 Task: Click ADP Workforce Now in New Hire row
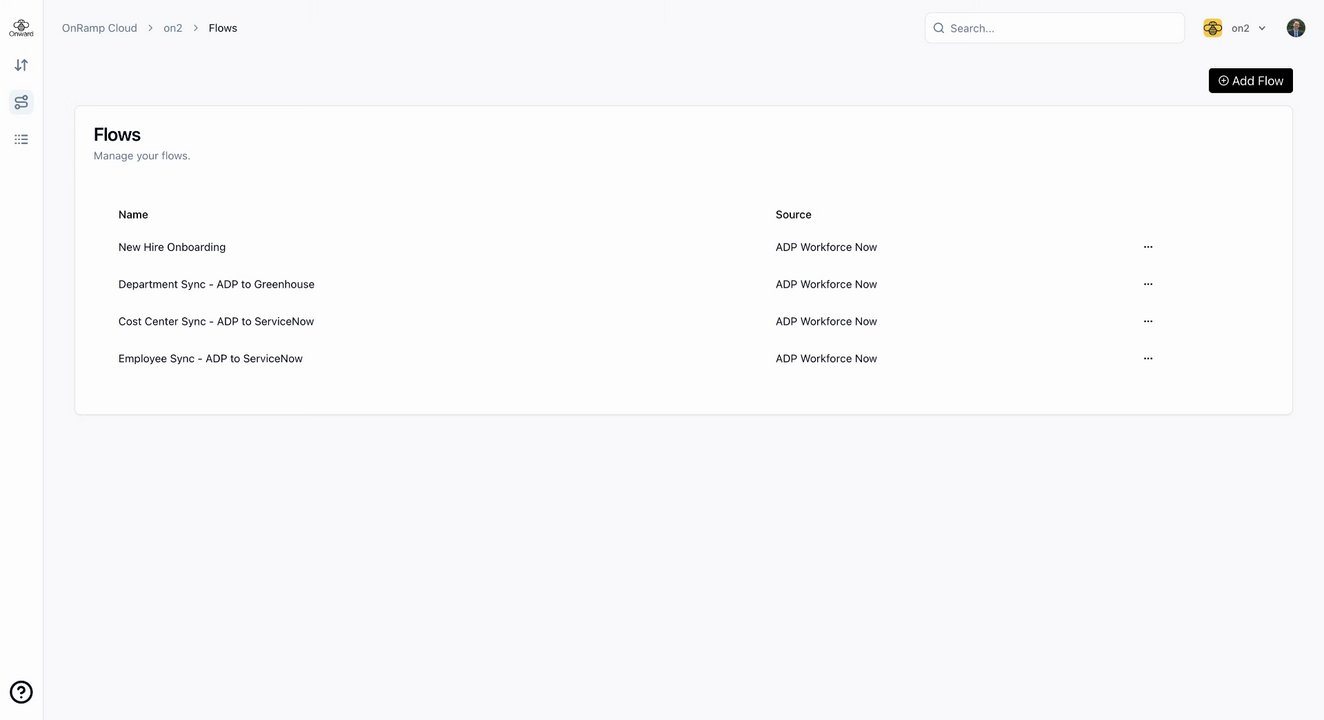pos(826,247)
